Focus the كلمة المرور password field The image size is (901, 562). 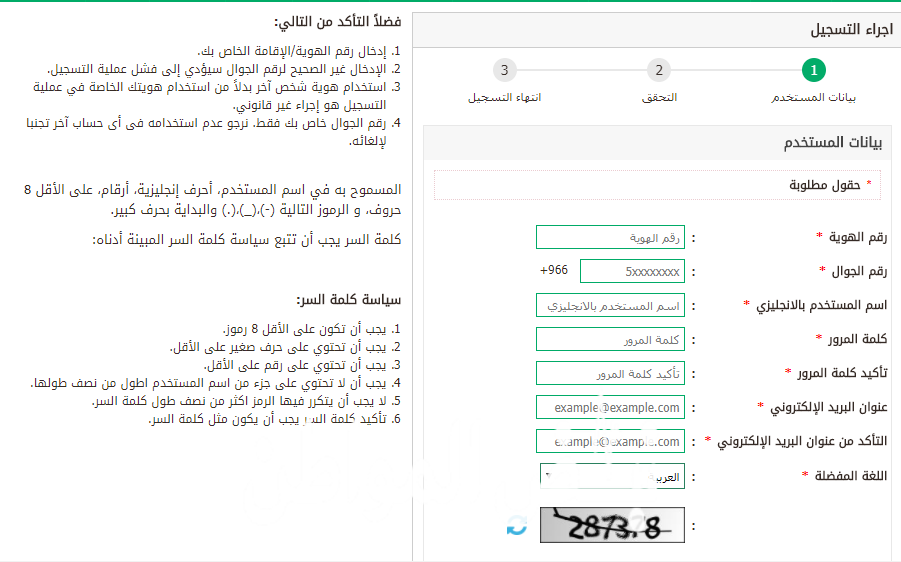(610, 339)
